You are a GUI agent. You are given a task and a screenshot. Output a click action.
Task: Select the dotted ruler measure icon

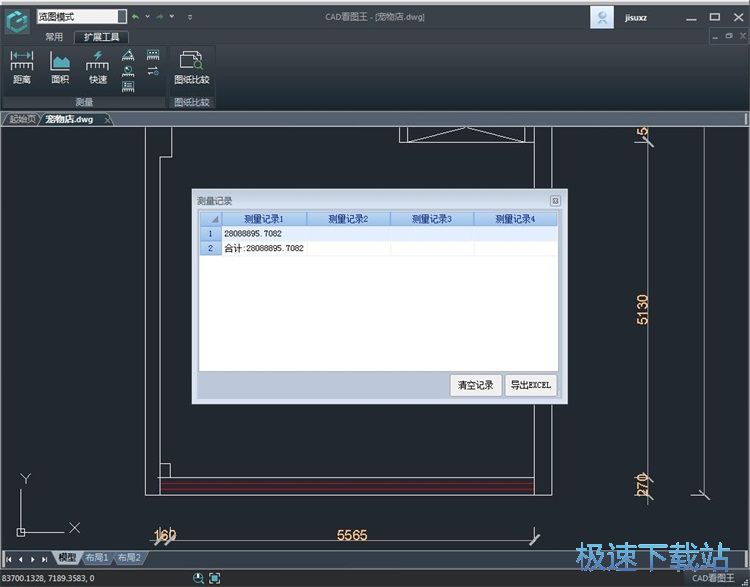click(153, 55)
